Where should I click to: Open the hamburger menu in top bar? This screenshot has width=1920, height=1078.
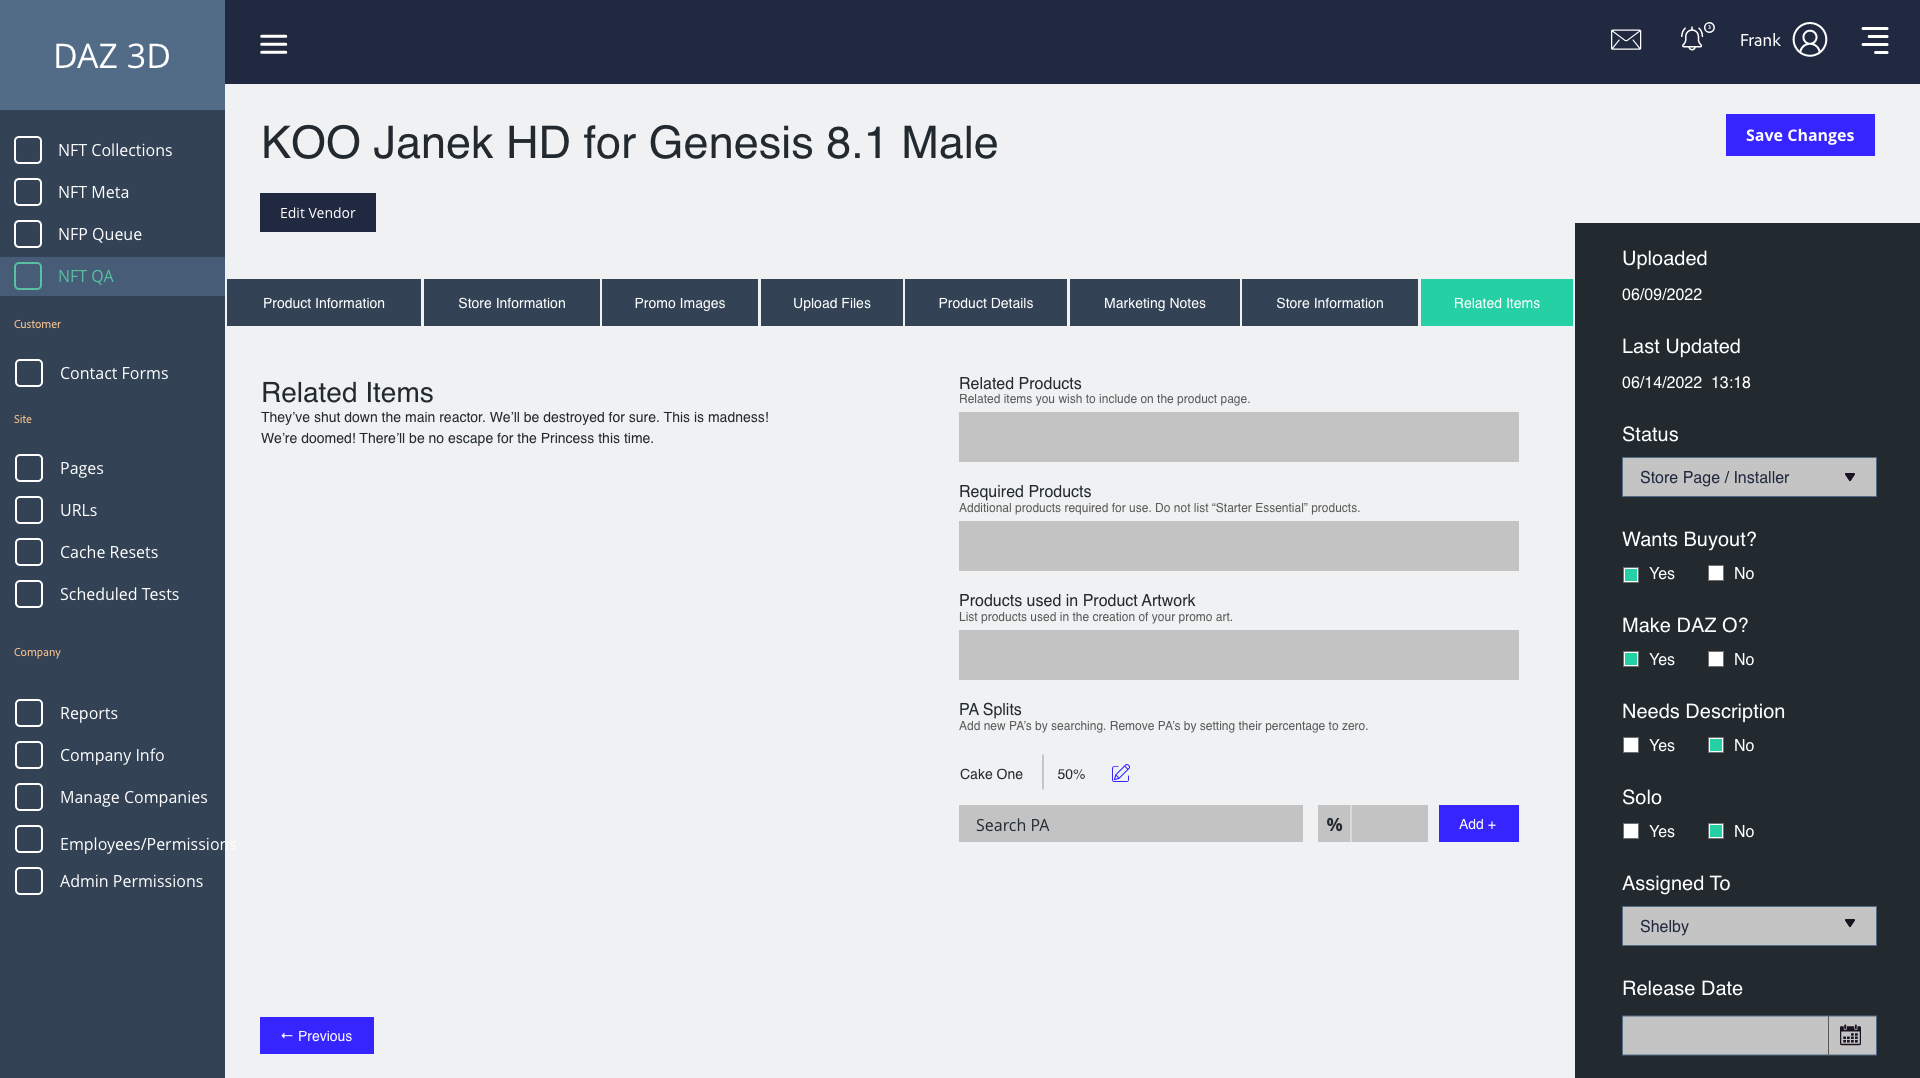273,44
